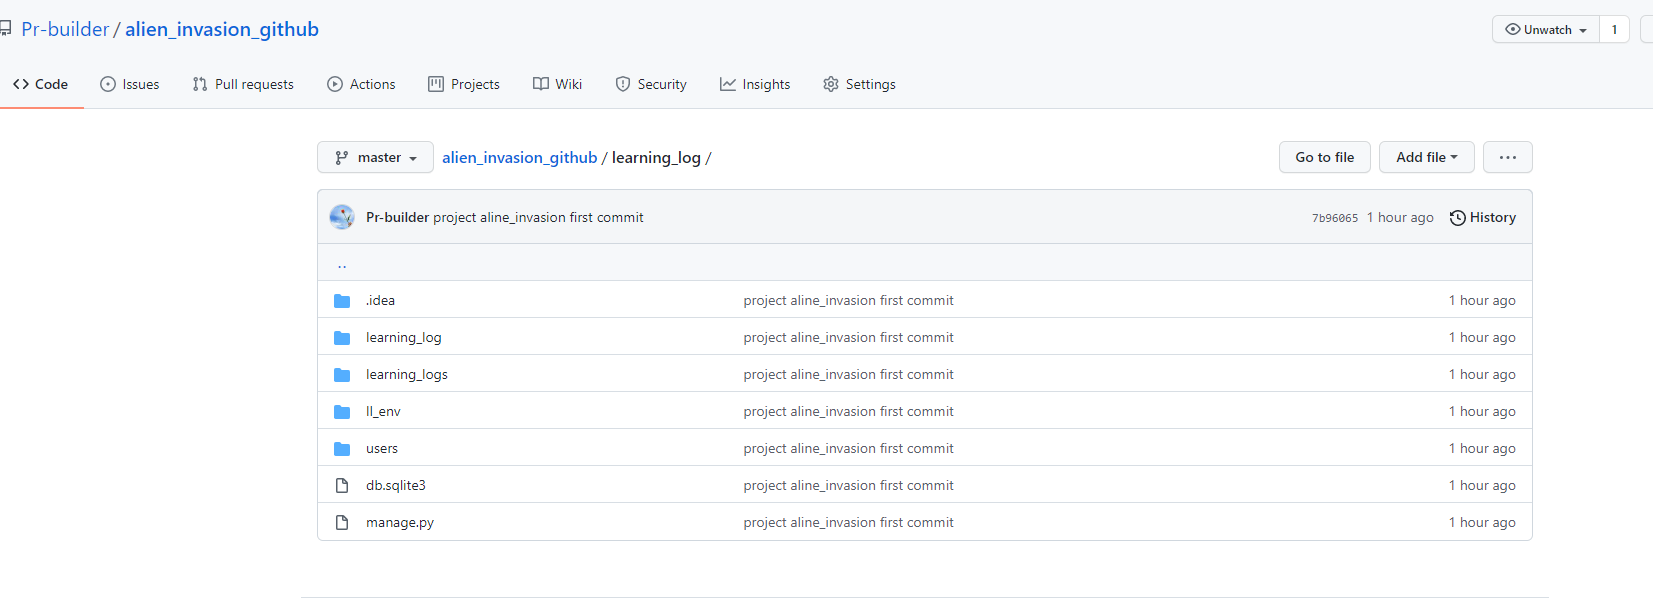Image resolution: width=1653 pixels, height=612 pixels.
Task: Go up to parent directory (..)
Action: [342, 264]
